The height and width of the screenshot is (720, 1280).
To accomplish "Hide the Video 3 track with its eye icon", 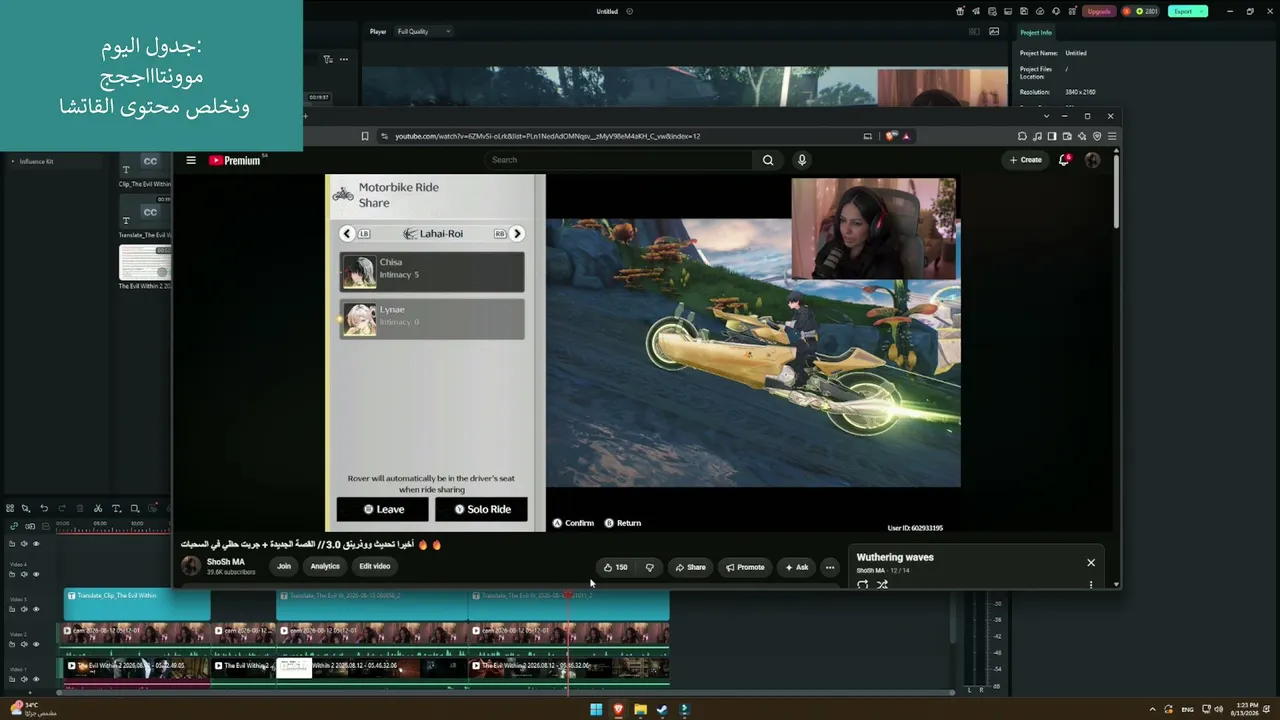I will pos(36,609).
